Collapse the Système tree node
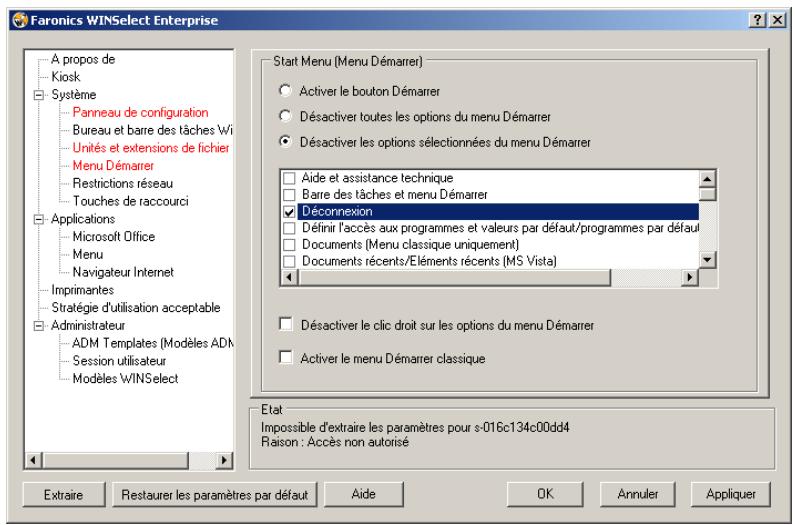 [39, 95]
